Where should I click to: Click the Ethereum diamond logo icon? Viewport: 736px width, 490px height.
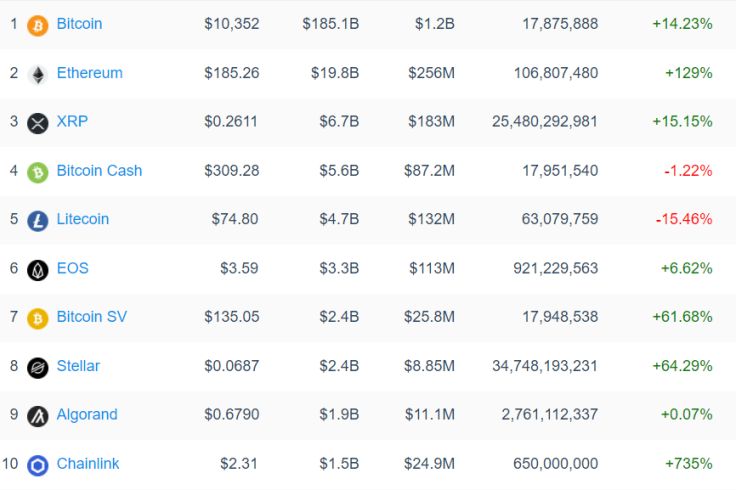tap(38, 75)
